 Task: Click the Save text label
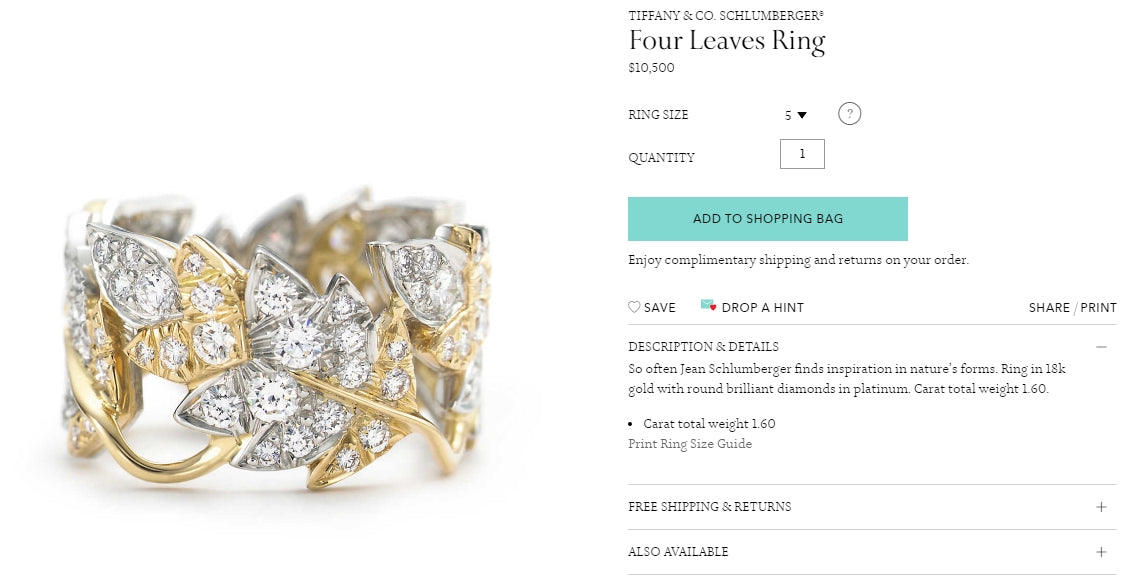[660, 308]
